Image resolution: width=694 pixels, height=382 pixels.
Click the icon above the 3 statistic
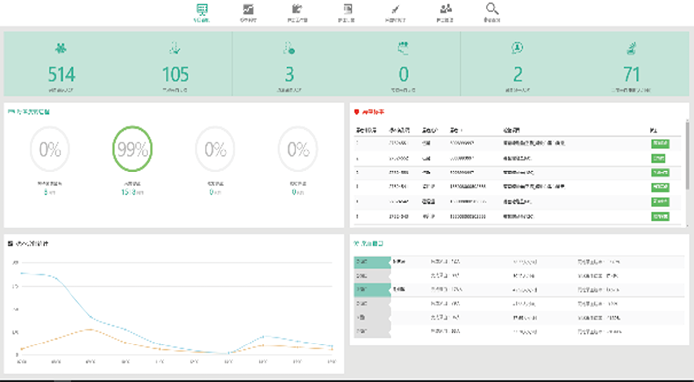tap(289, 48)
